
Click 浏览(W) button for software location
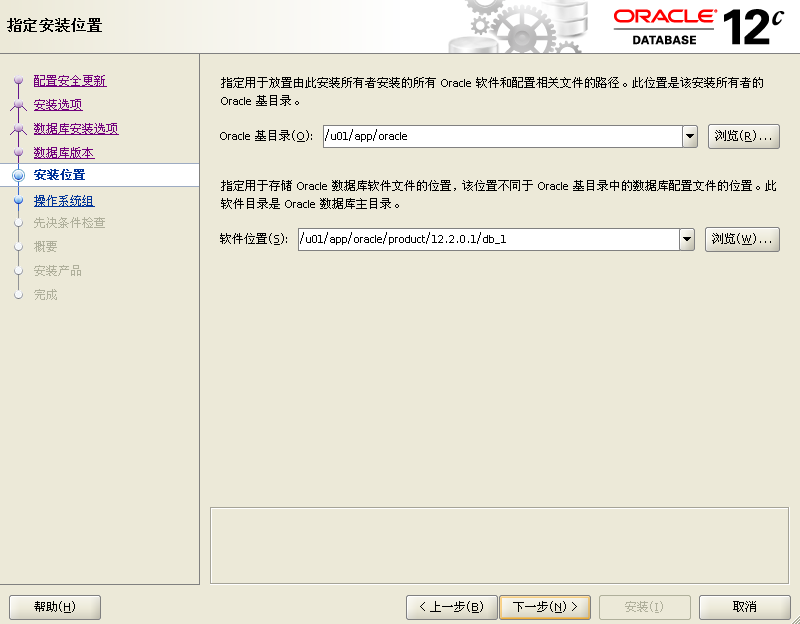point(742,239)
